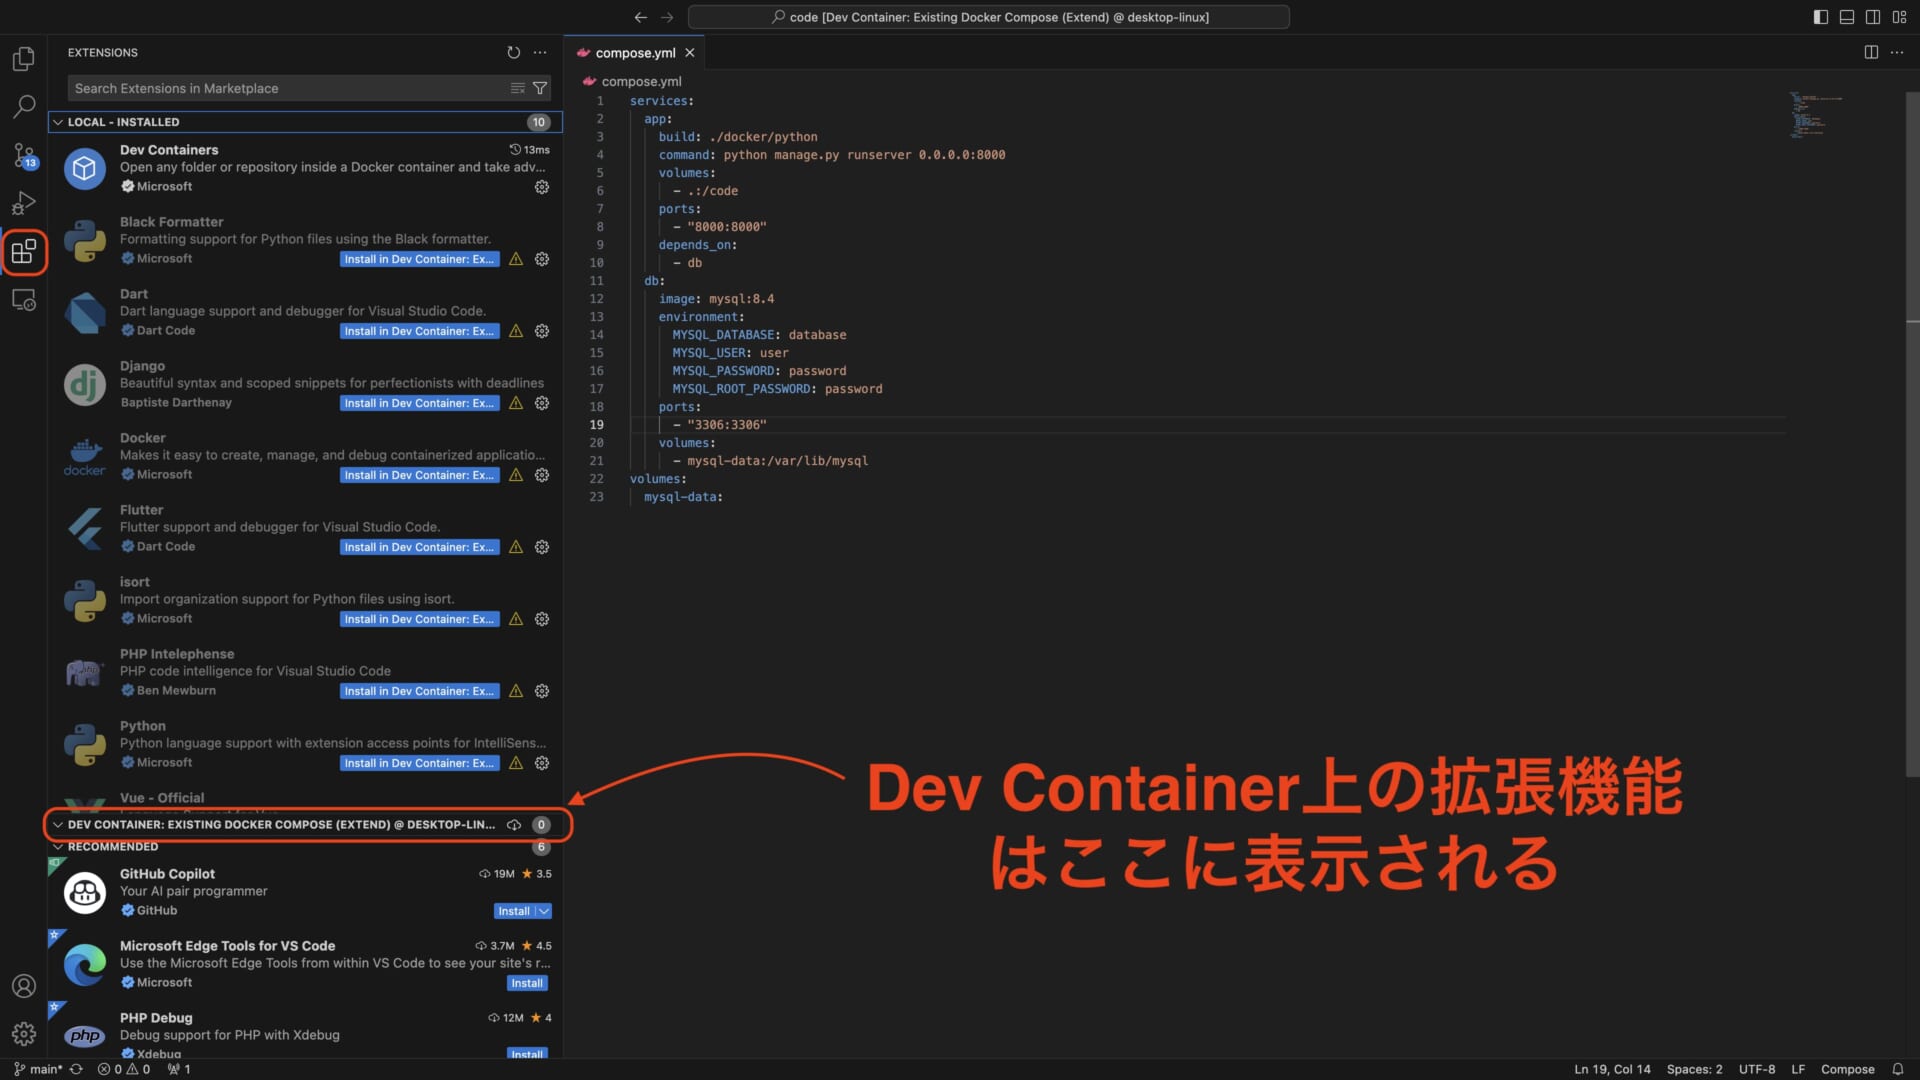
Task: Change LF end of line sequence
Action: pos(1798,1069)
